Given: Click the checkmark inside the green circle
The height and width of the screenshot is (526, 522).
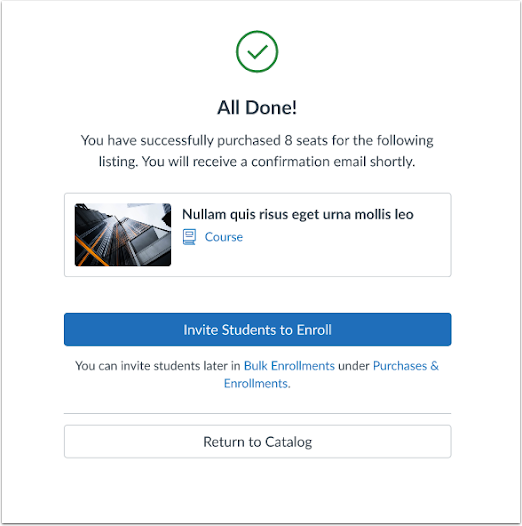Looking at the screenshot, I should (257, 52).
